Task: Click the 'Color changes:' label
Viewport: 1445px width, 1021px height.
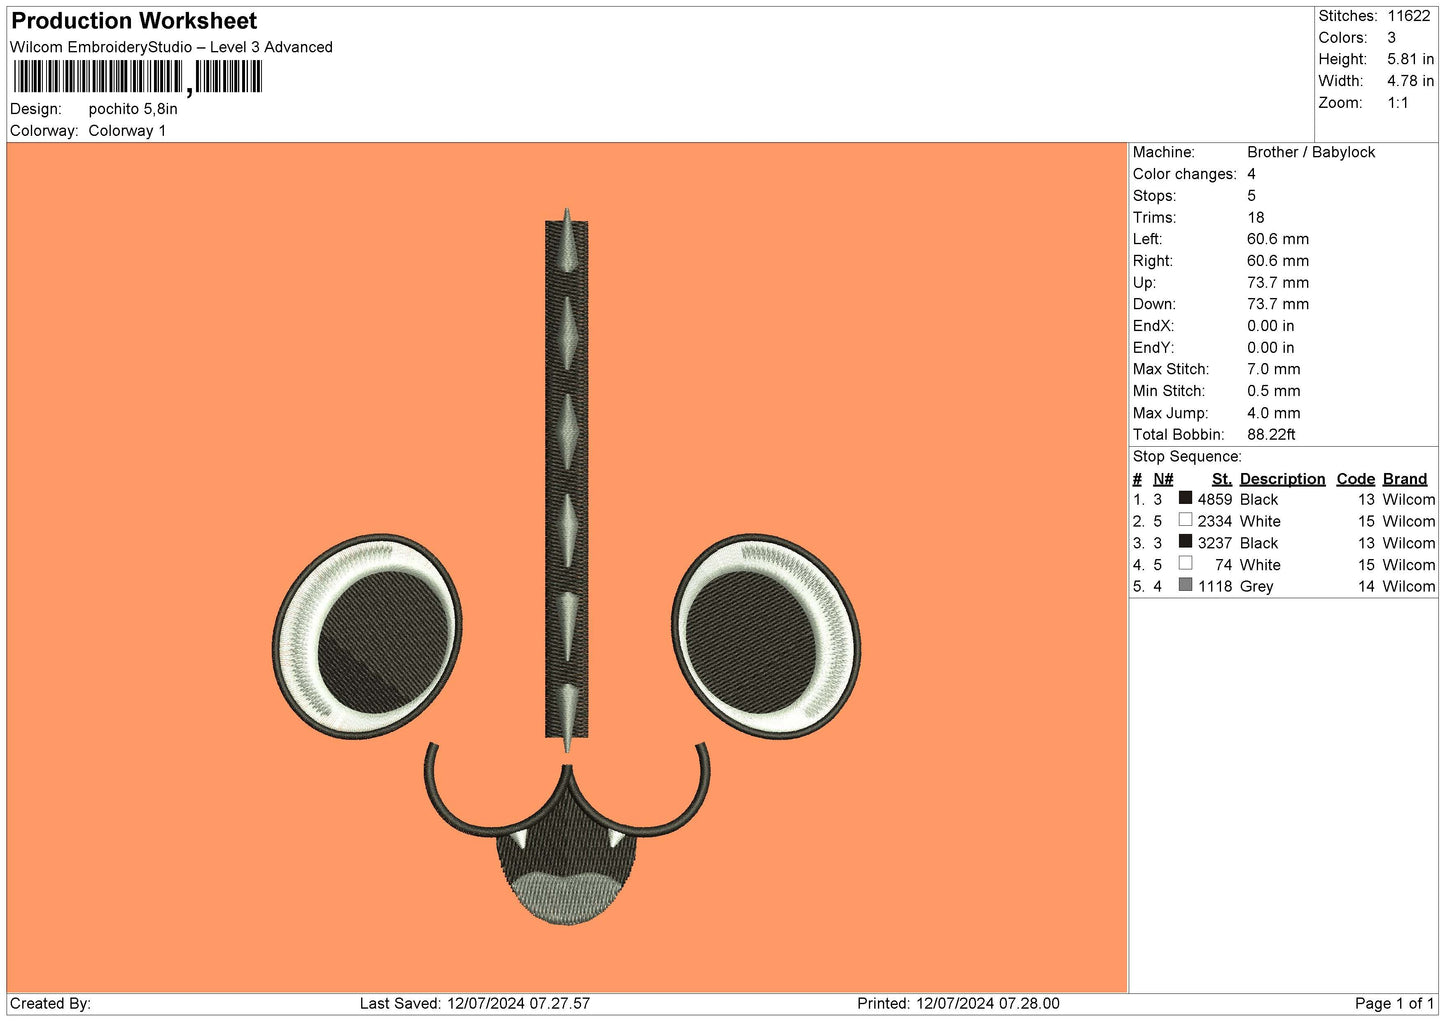Action: click(1184, 174)
